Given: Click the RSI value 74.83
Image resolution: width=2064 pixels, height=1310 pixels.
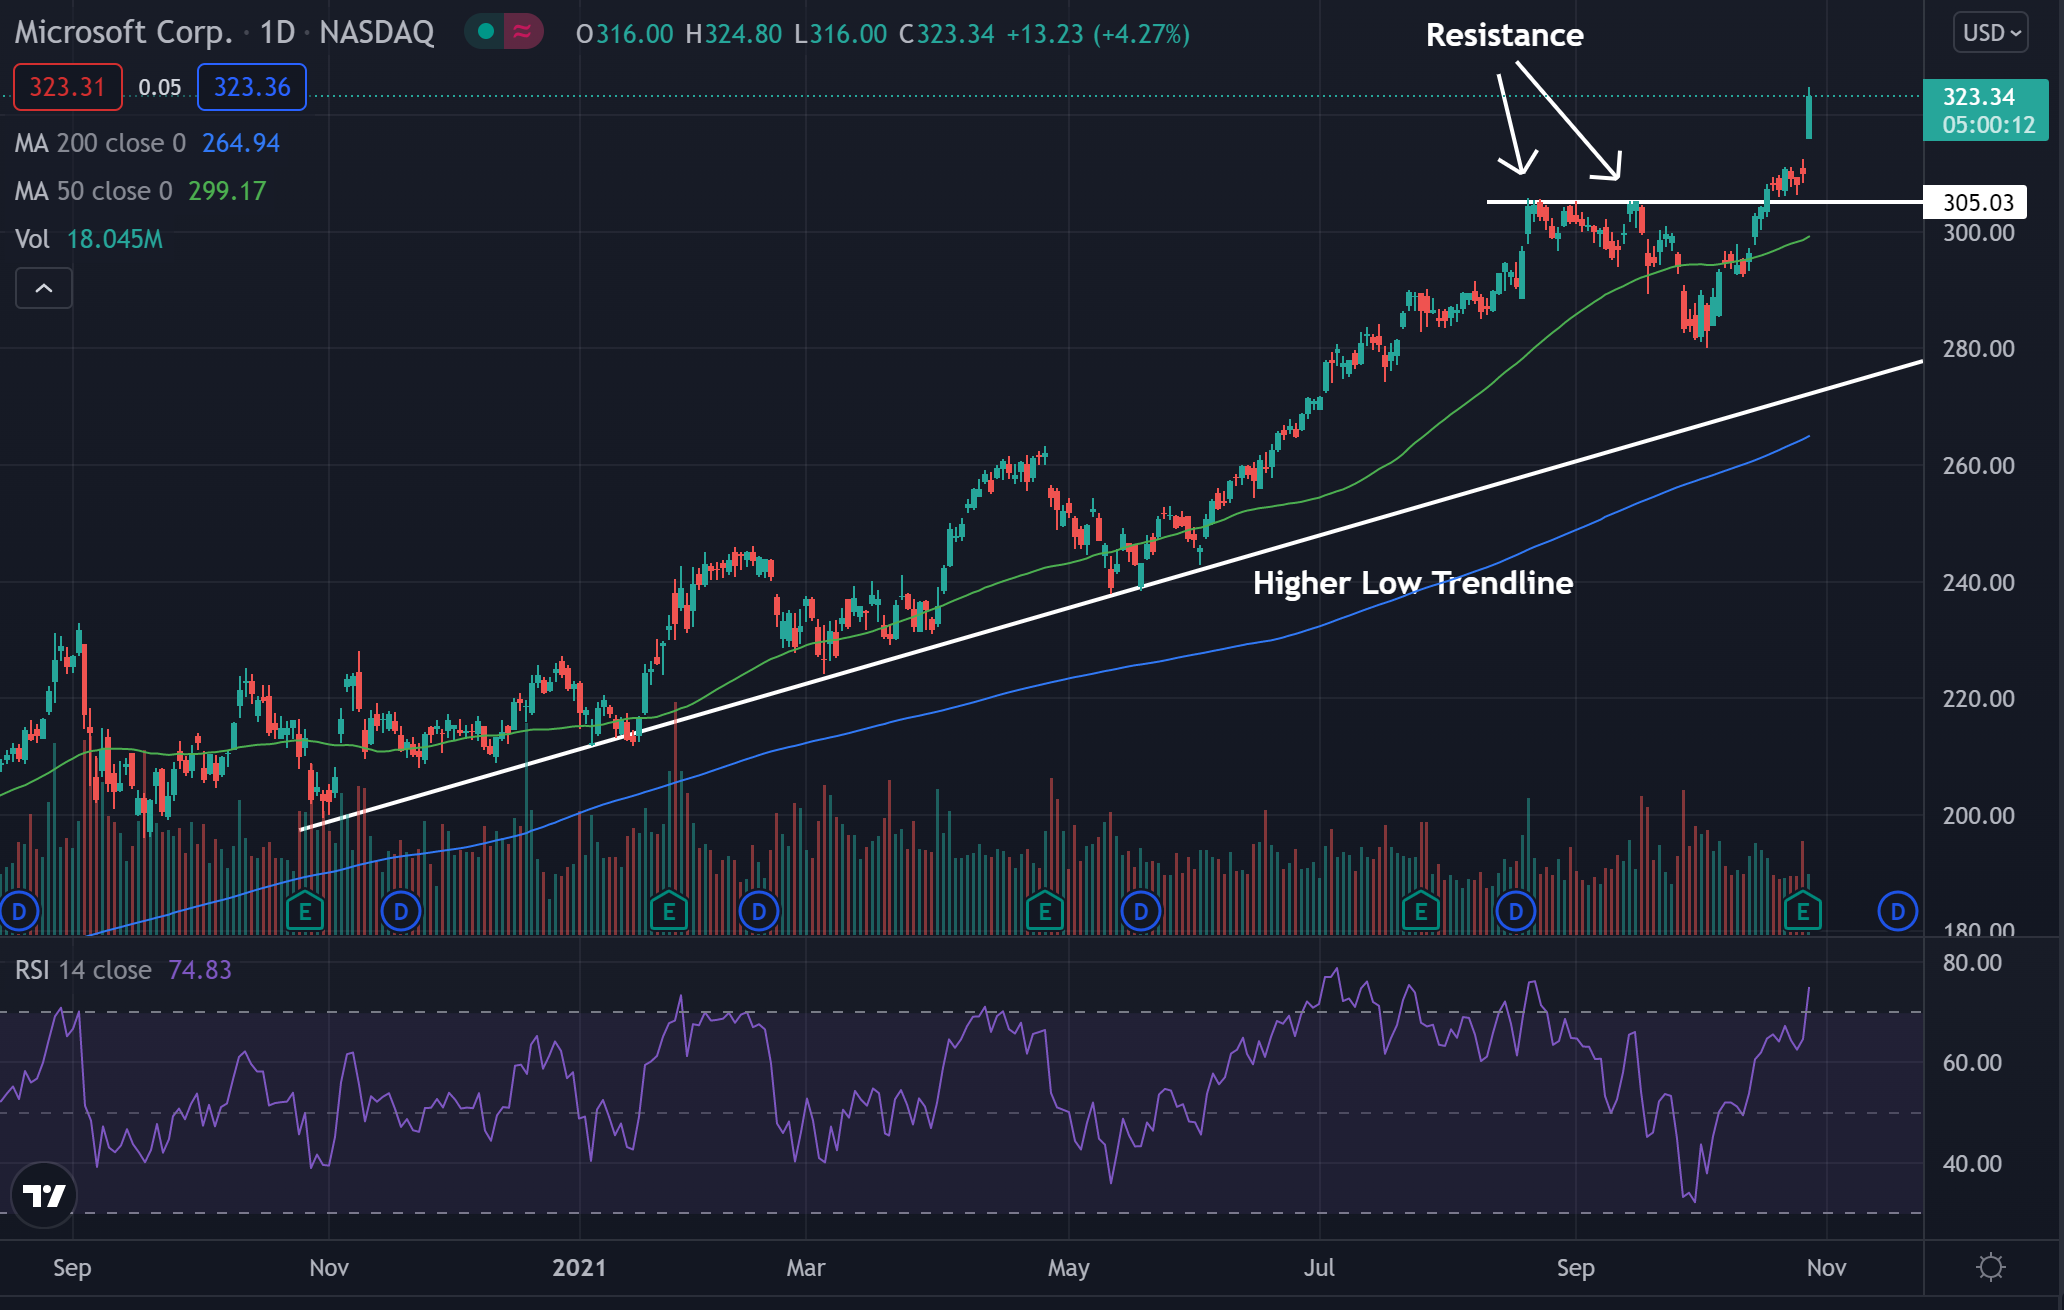Looking at the screenshot, I should (x=200, y=970).
